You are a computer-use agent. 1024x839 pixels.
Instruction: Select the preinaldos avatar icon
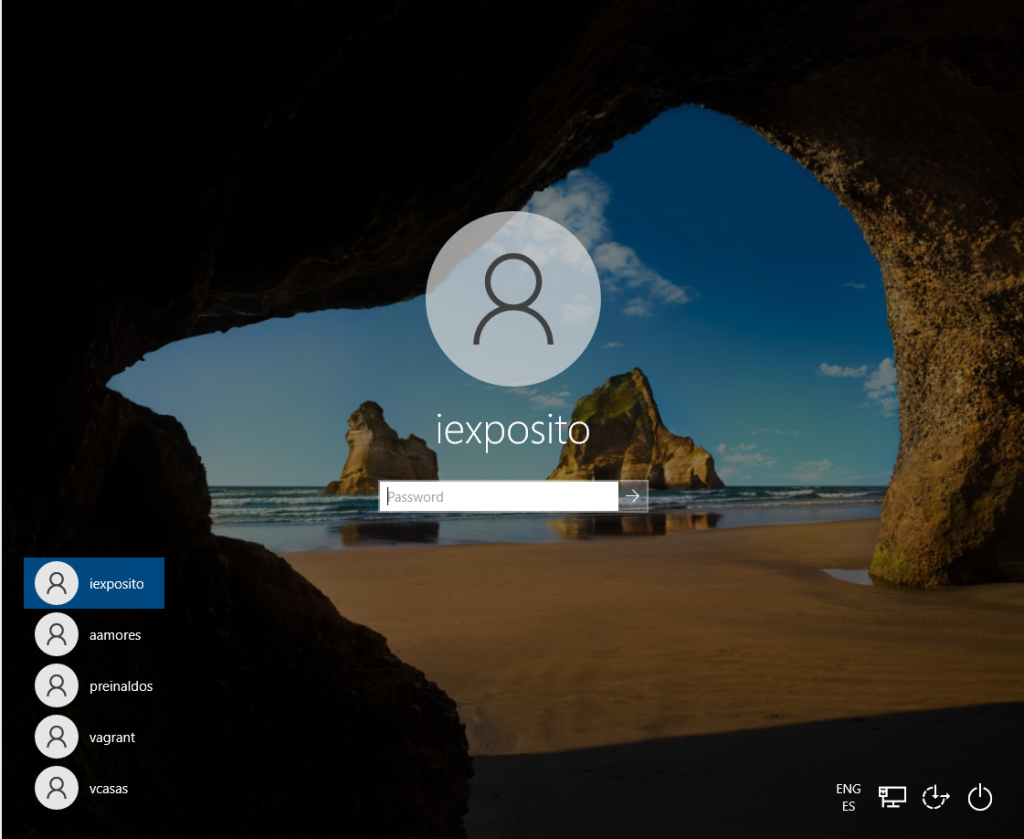tap(56, 686)
